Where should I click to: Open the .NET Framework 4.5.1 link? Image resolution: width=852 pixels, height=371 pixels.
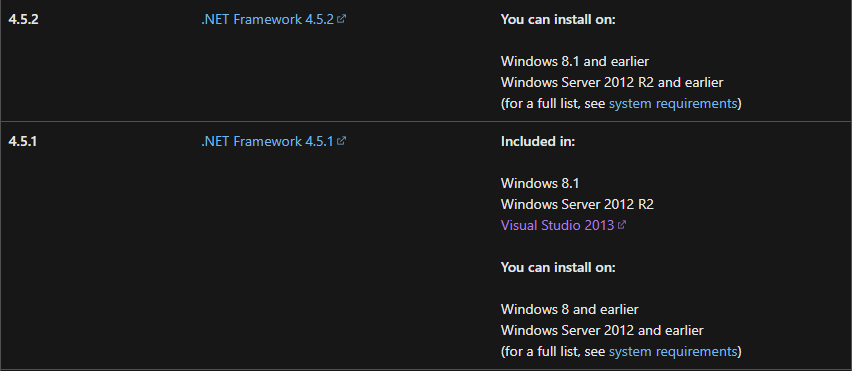273,141
